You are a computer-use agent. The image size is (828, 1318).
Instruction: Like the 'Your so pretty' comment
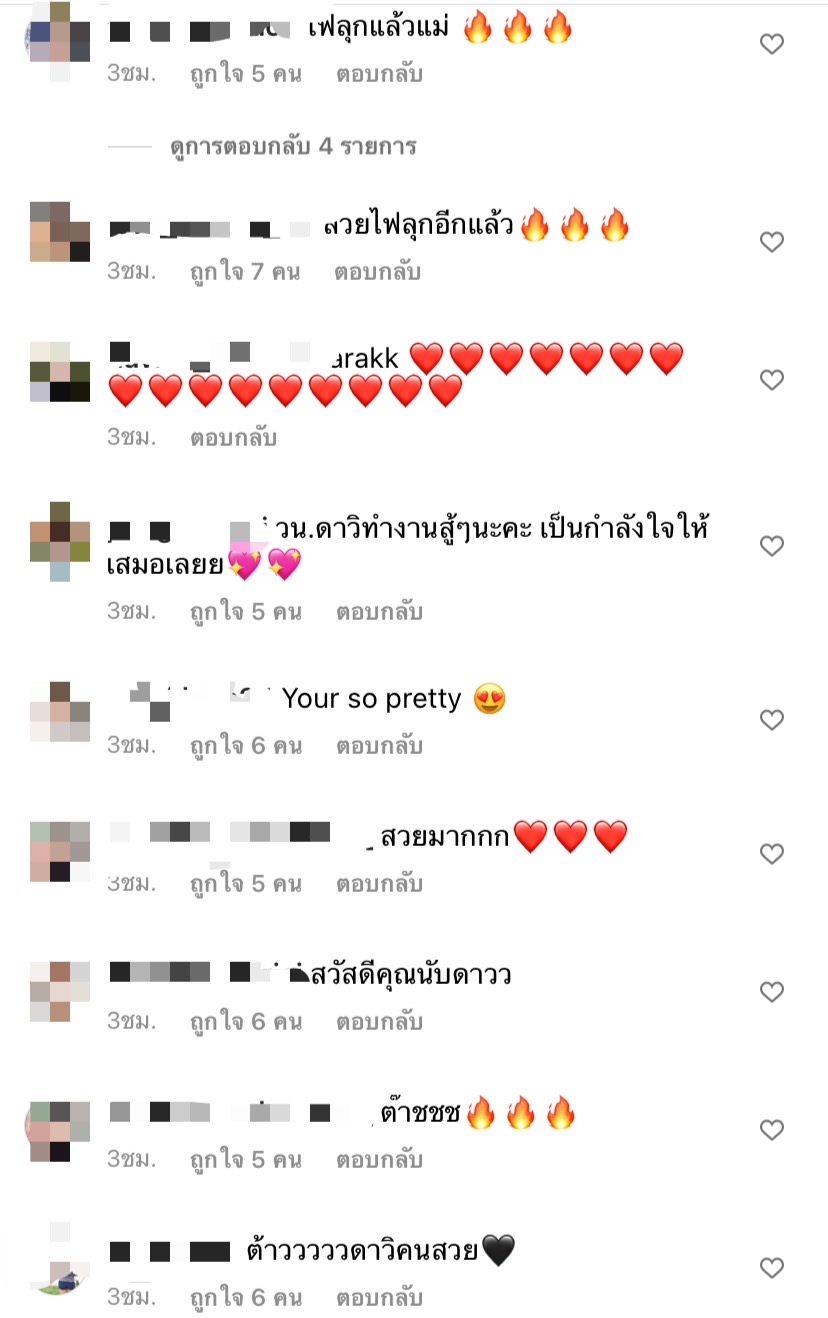click(x=772, y=720)
